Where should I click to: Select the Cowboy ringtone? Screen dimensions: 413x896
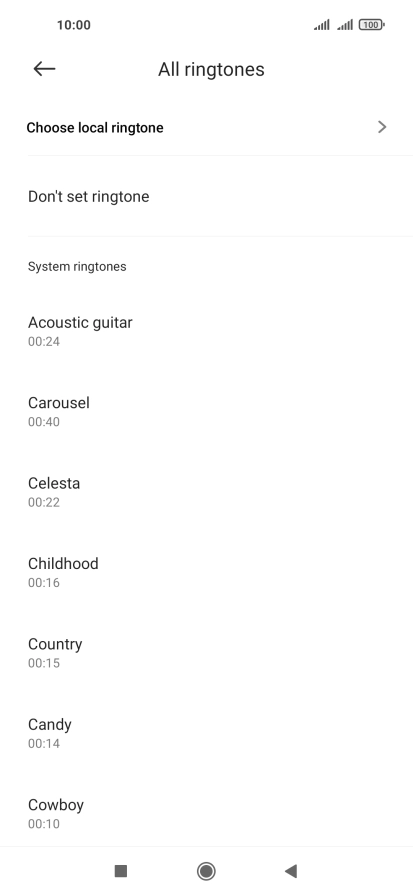[x=206, y=813]
